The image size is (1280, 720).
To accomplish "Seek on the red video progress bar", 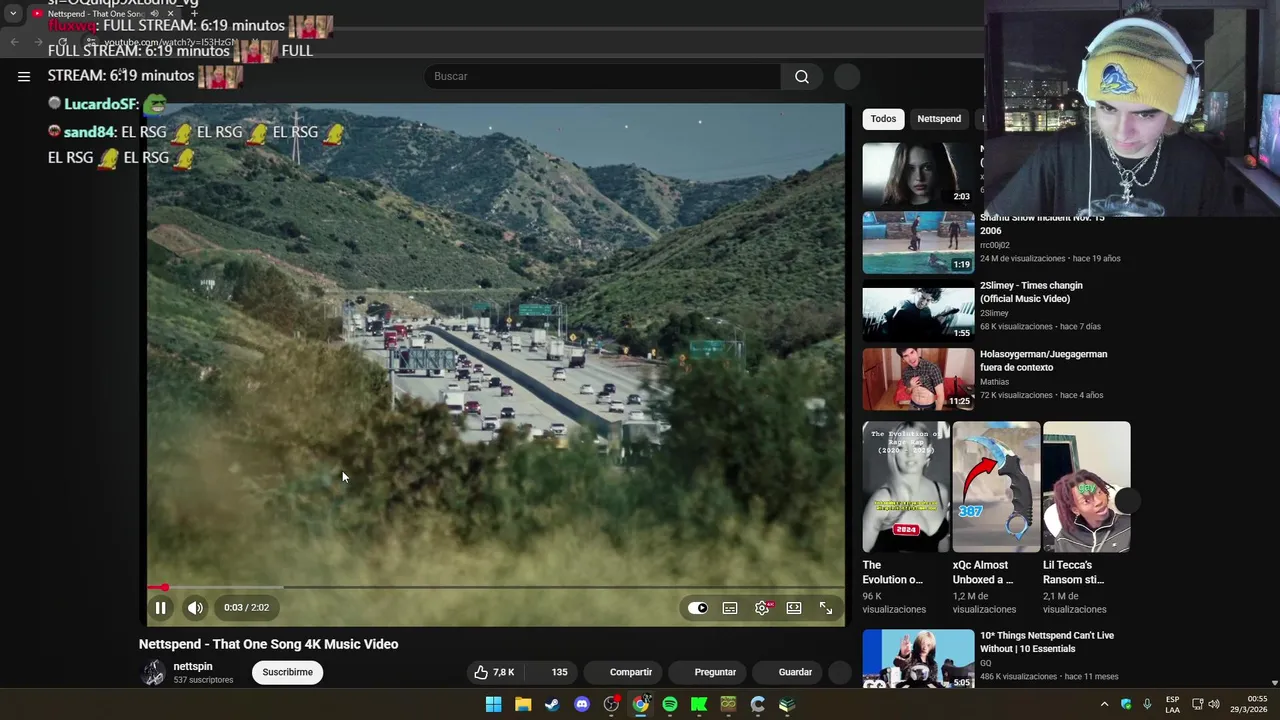I will pyautogui.click(x=495, y=588).
